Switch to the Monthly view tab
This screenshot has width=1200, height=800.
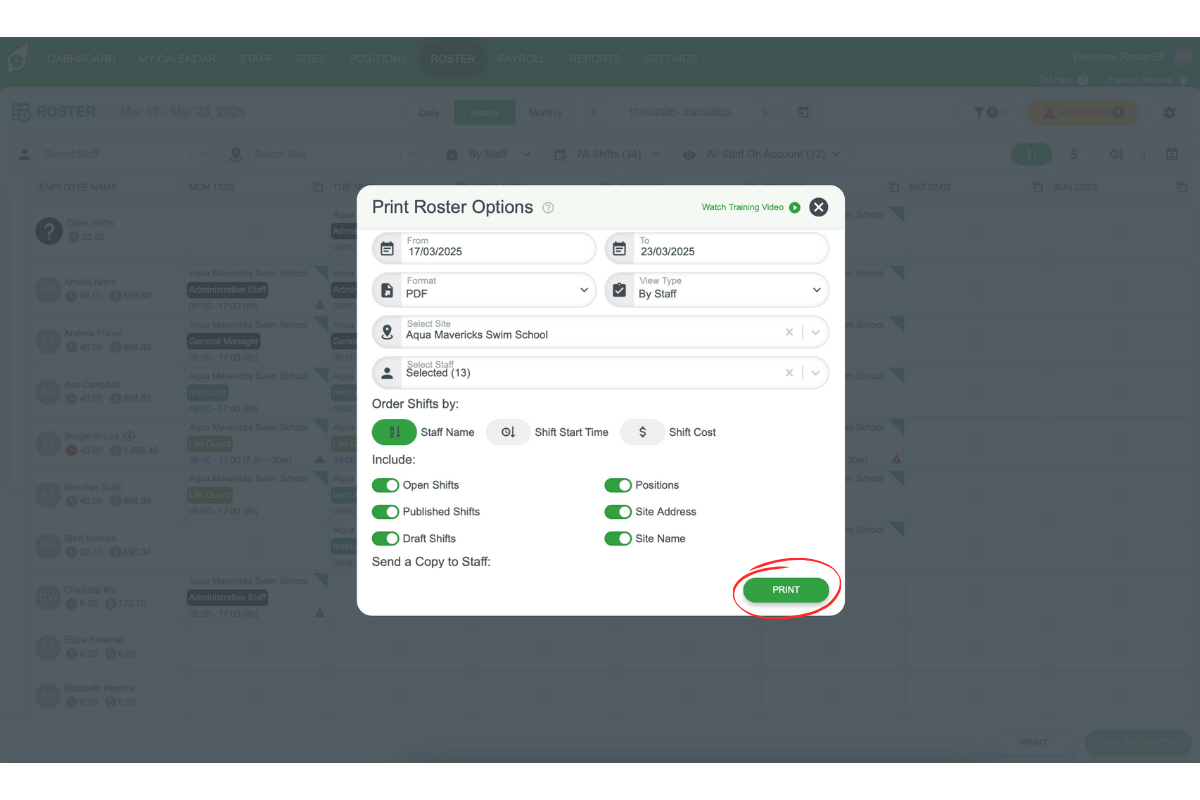pos(545,112)
